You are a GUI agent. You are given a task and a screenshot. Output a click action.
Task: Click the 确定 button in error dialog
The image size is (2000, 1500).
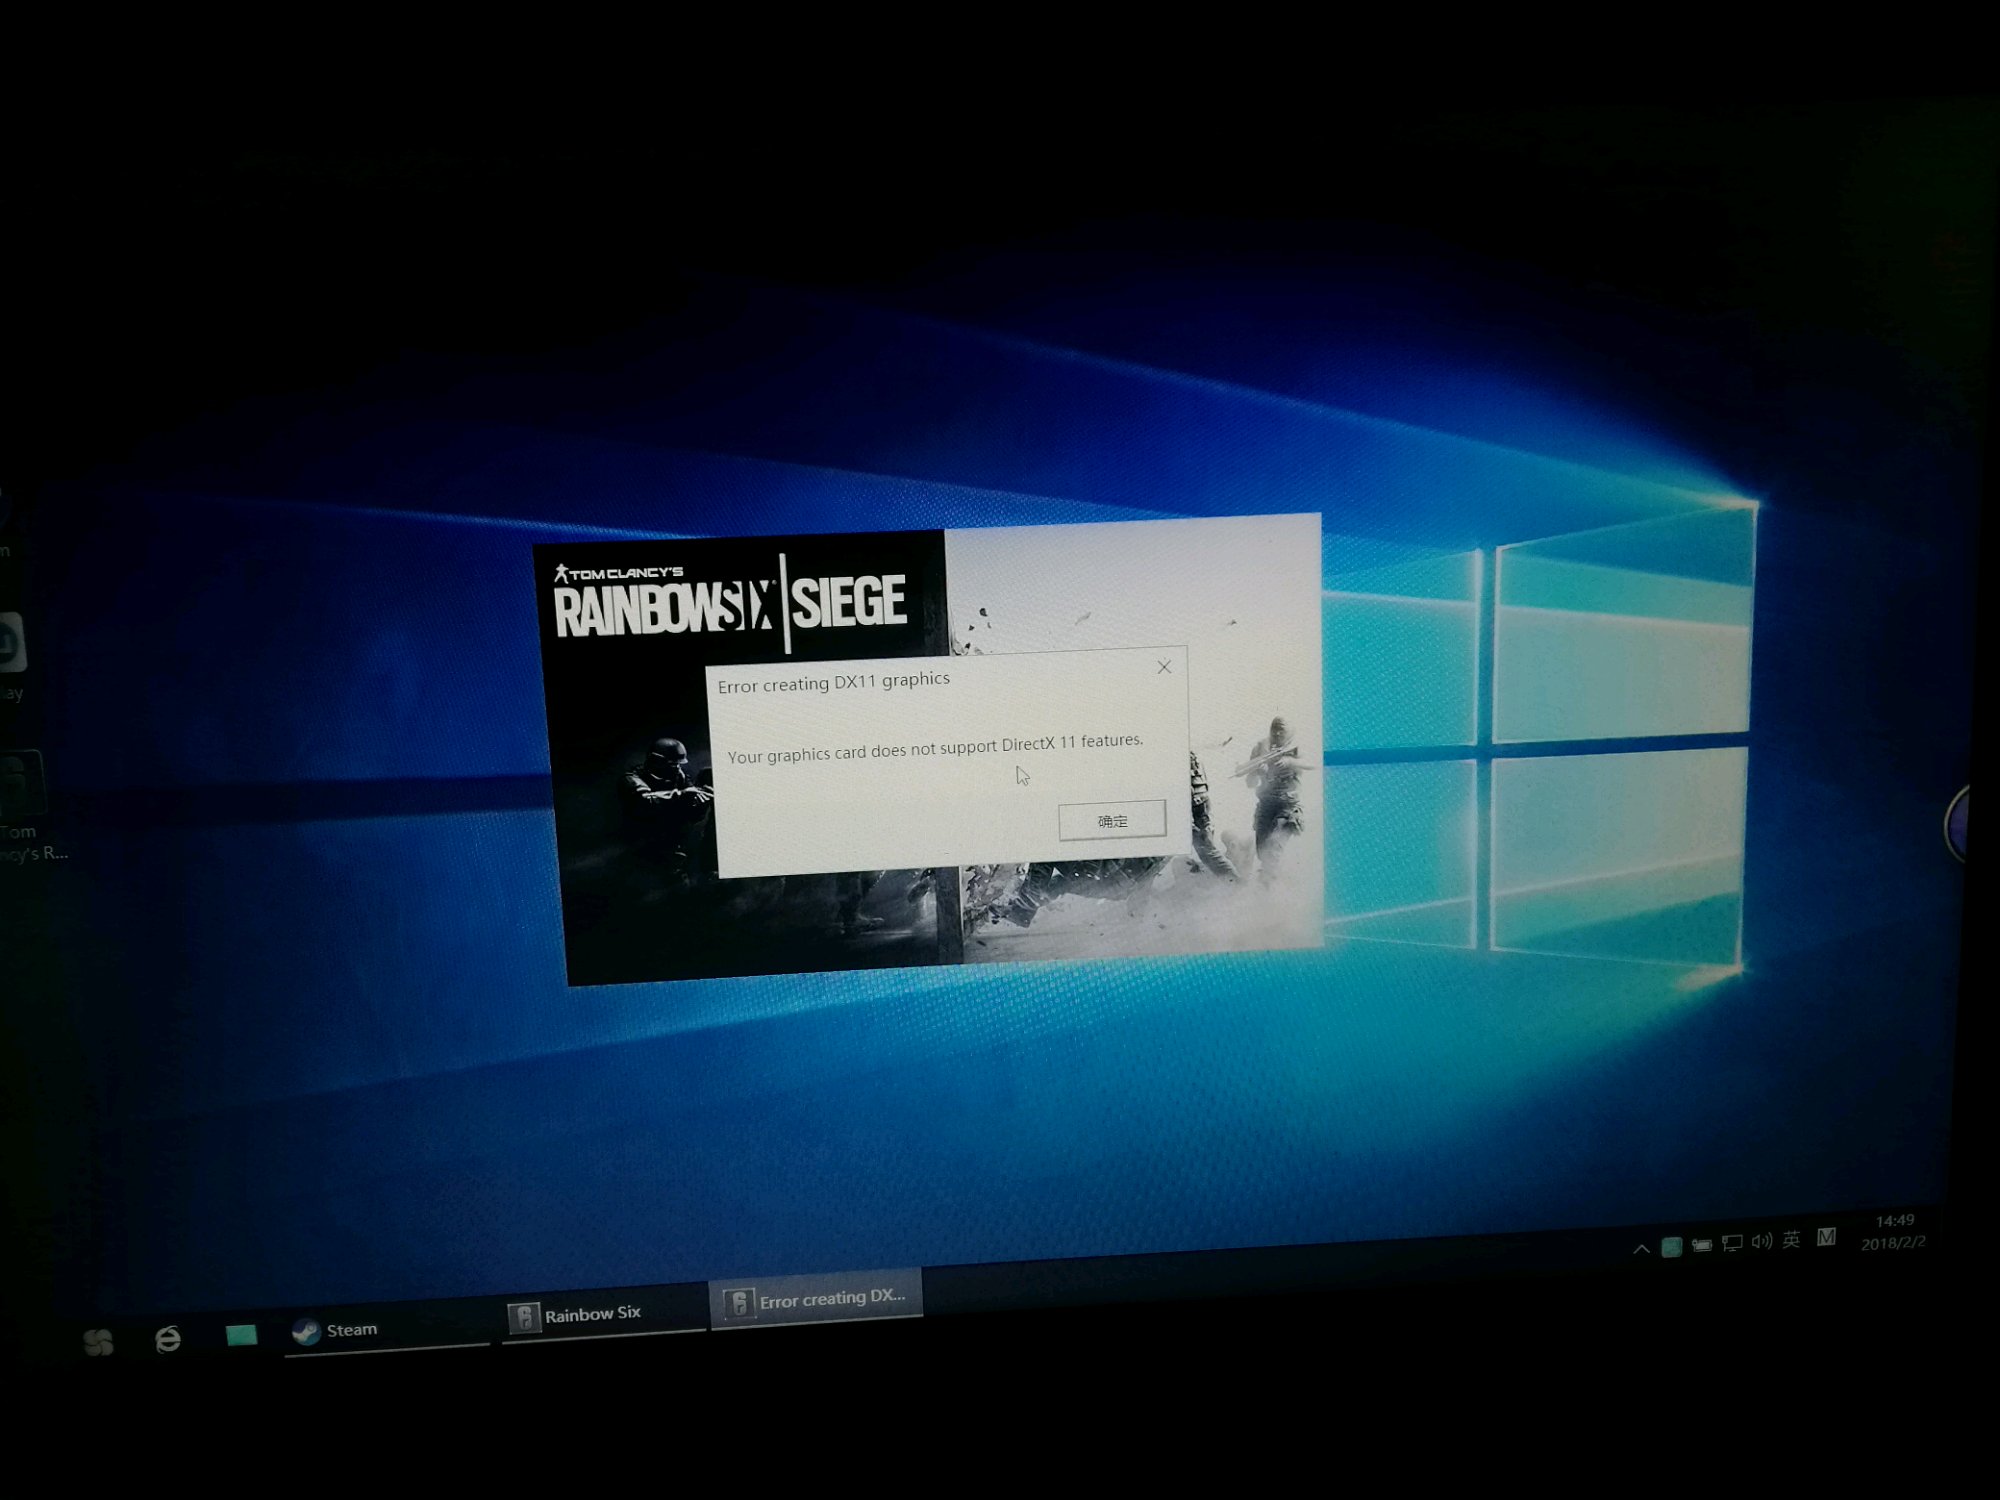(1112, 820)
